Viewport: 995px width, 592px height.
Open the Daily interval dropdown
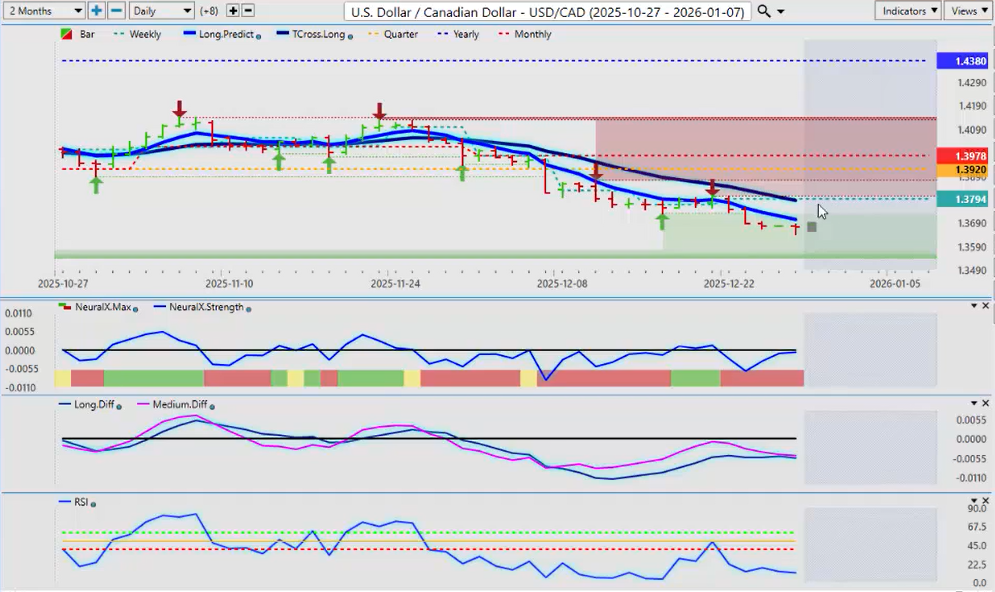pos(161,10)
